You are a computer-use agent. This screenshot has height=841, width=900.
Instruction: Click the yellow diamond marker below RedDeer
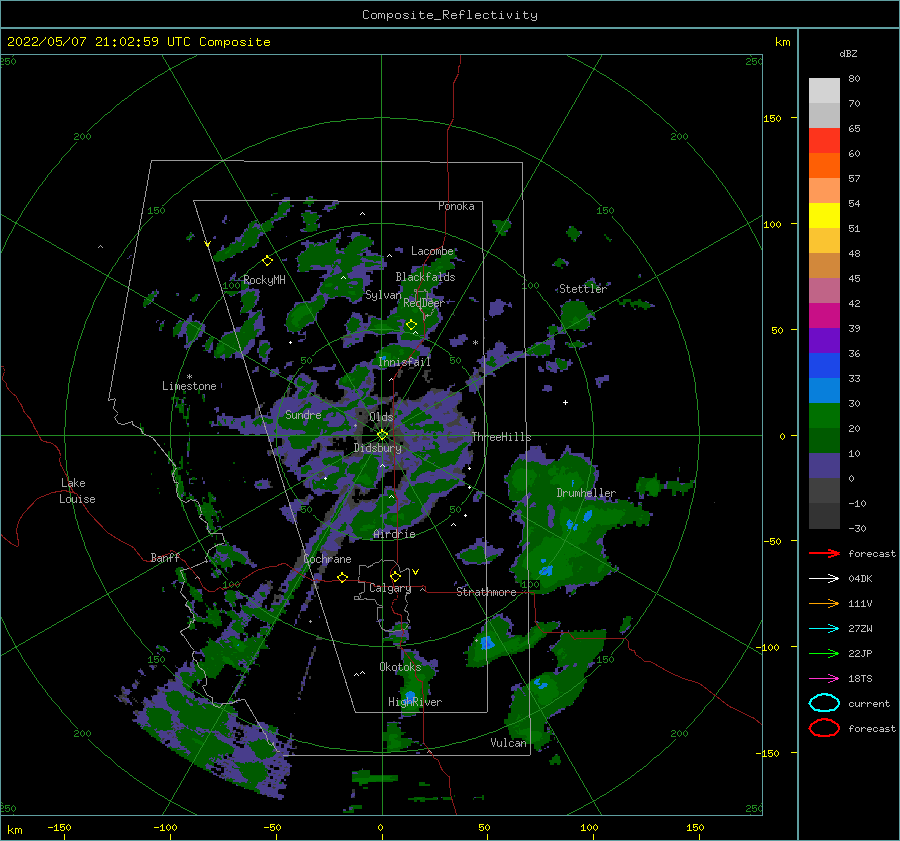411,325
